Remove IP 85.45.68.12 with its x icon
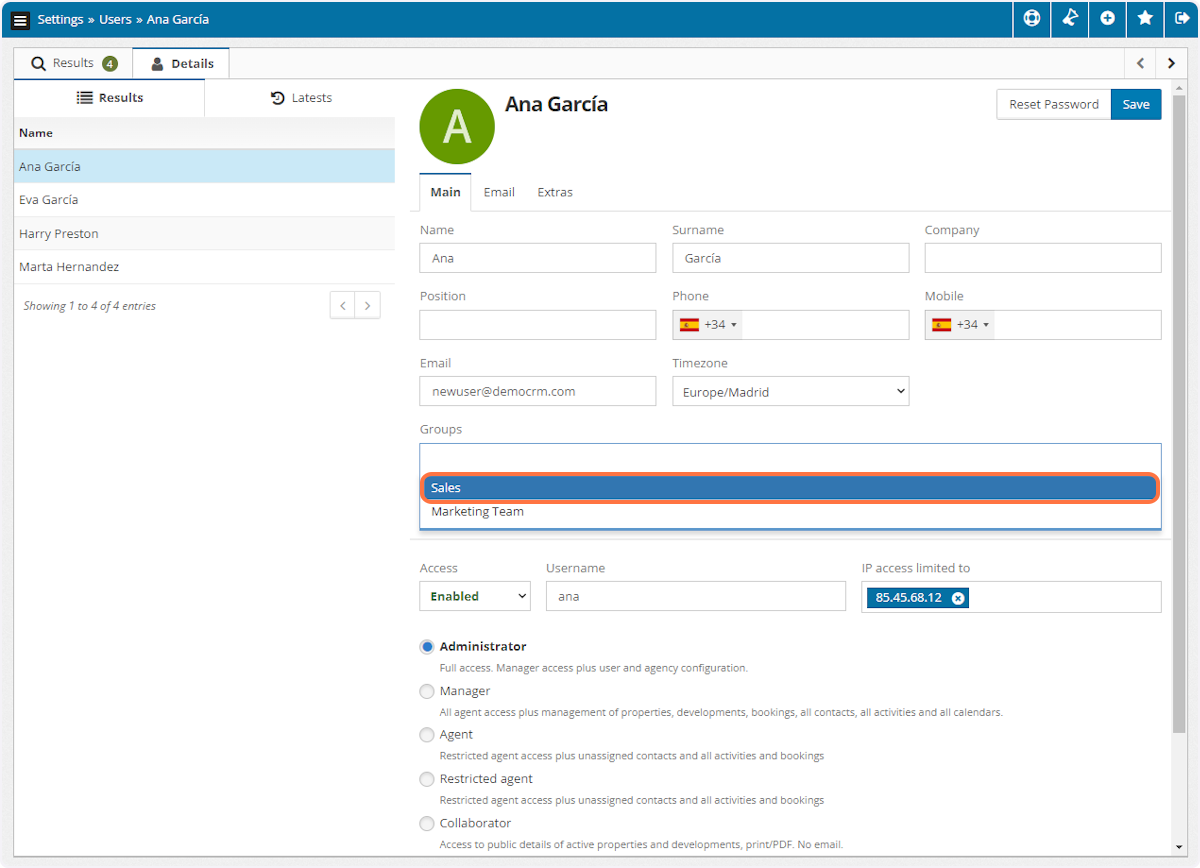The width and height of the screenshot is (1200, 868). point(957,598)
